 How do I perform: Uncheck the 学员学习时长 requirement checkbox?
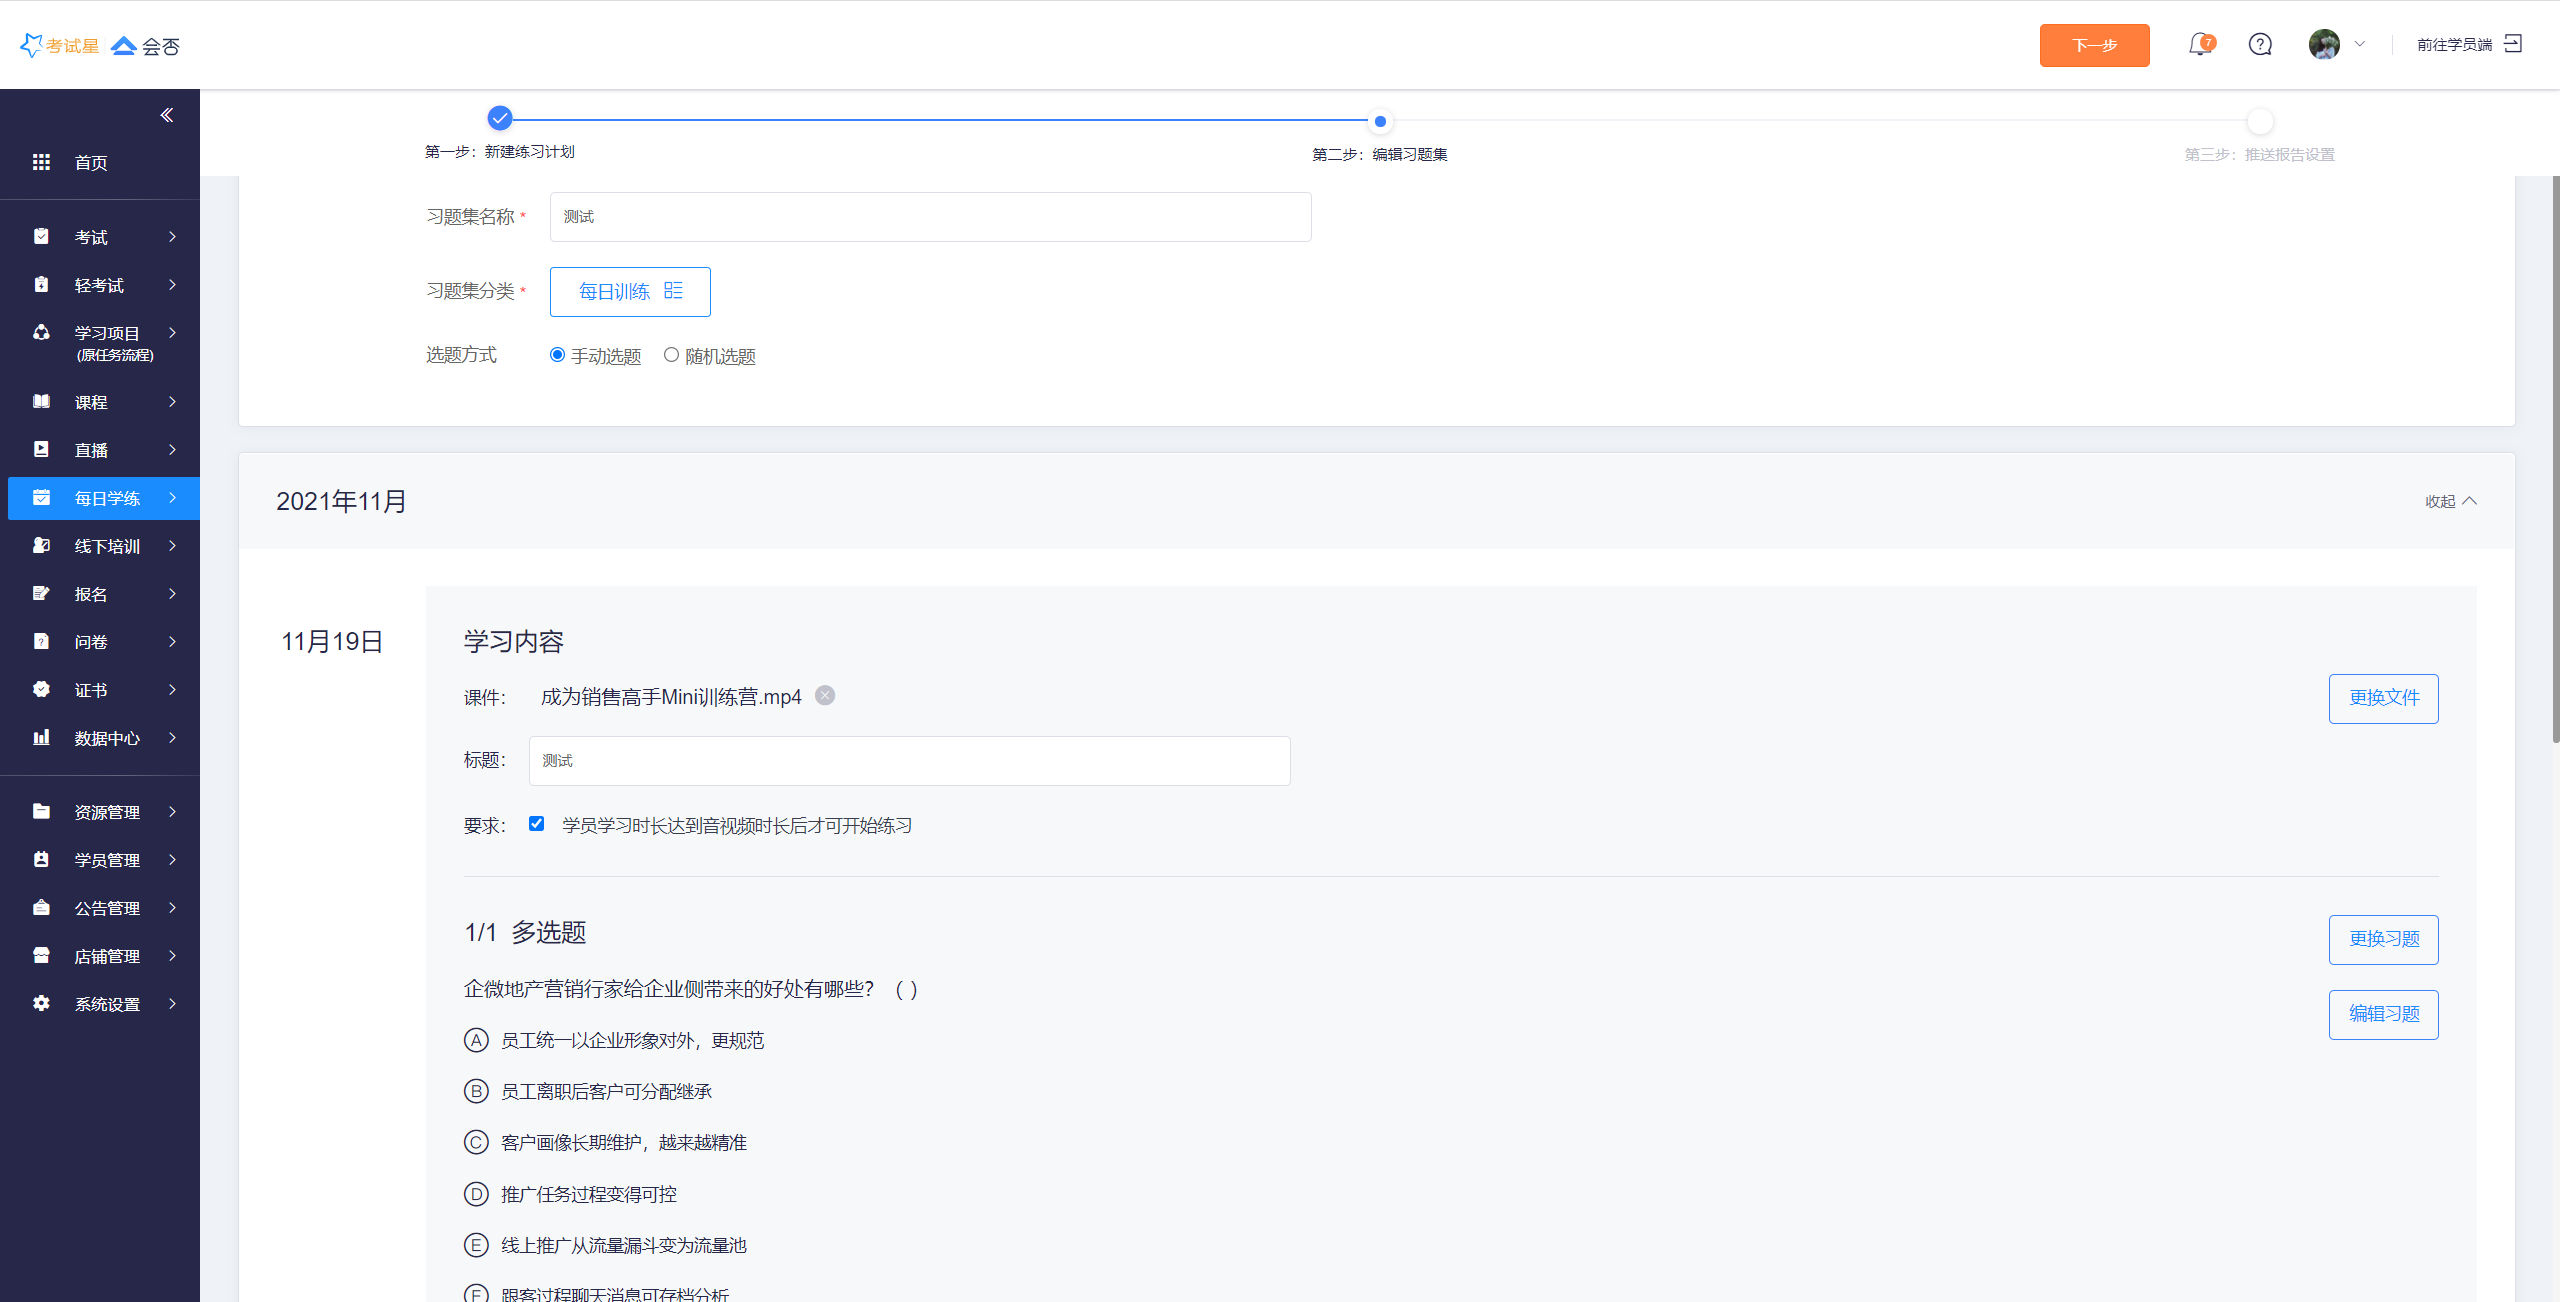(x=537, y=824)
